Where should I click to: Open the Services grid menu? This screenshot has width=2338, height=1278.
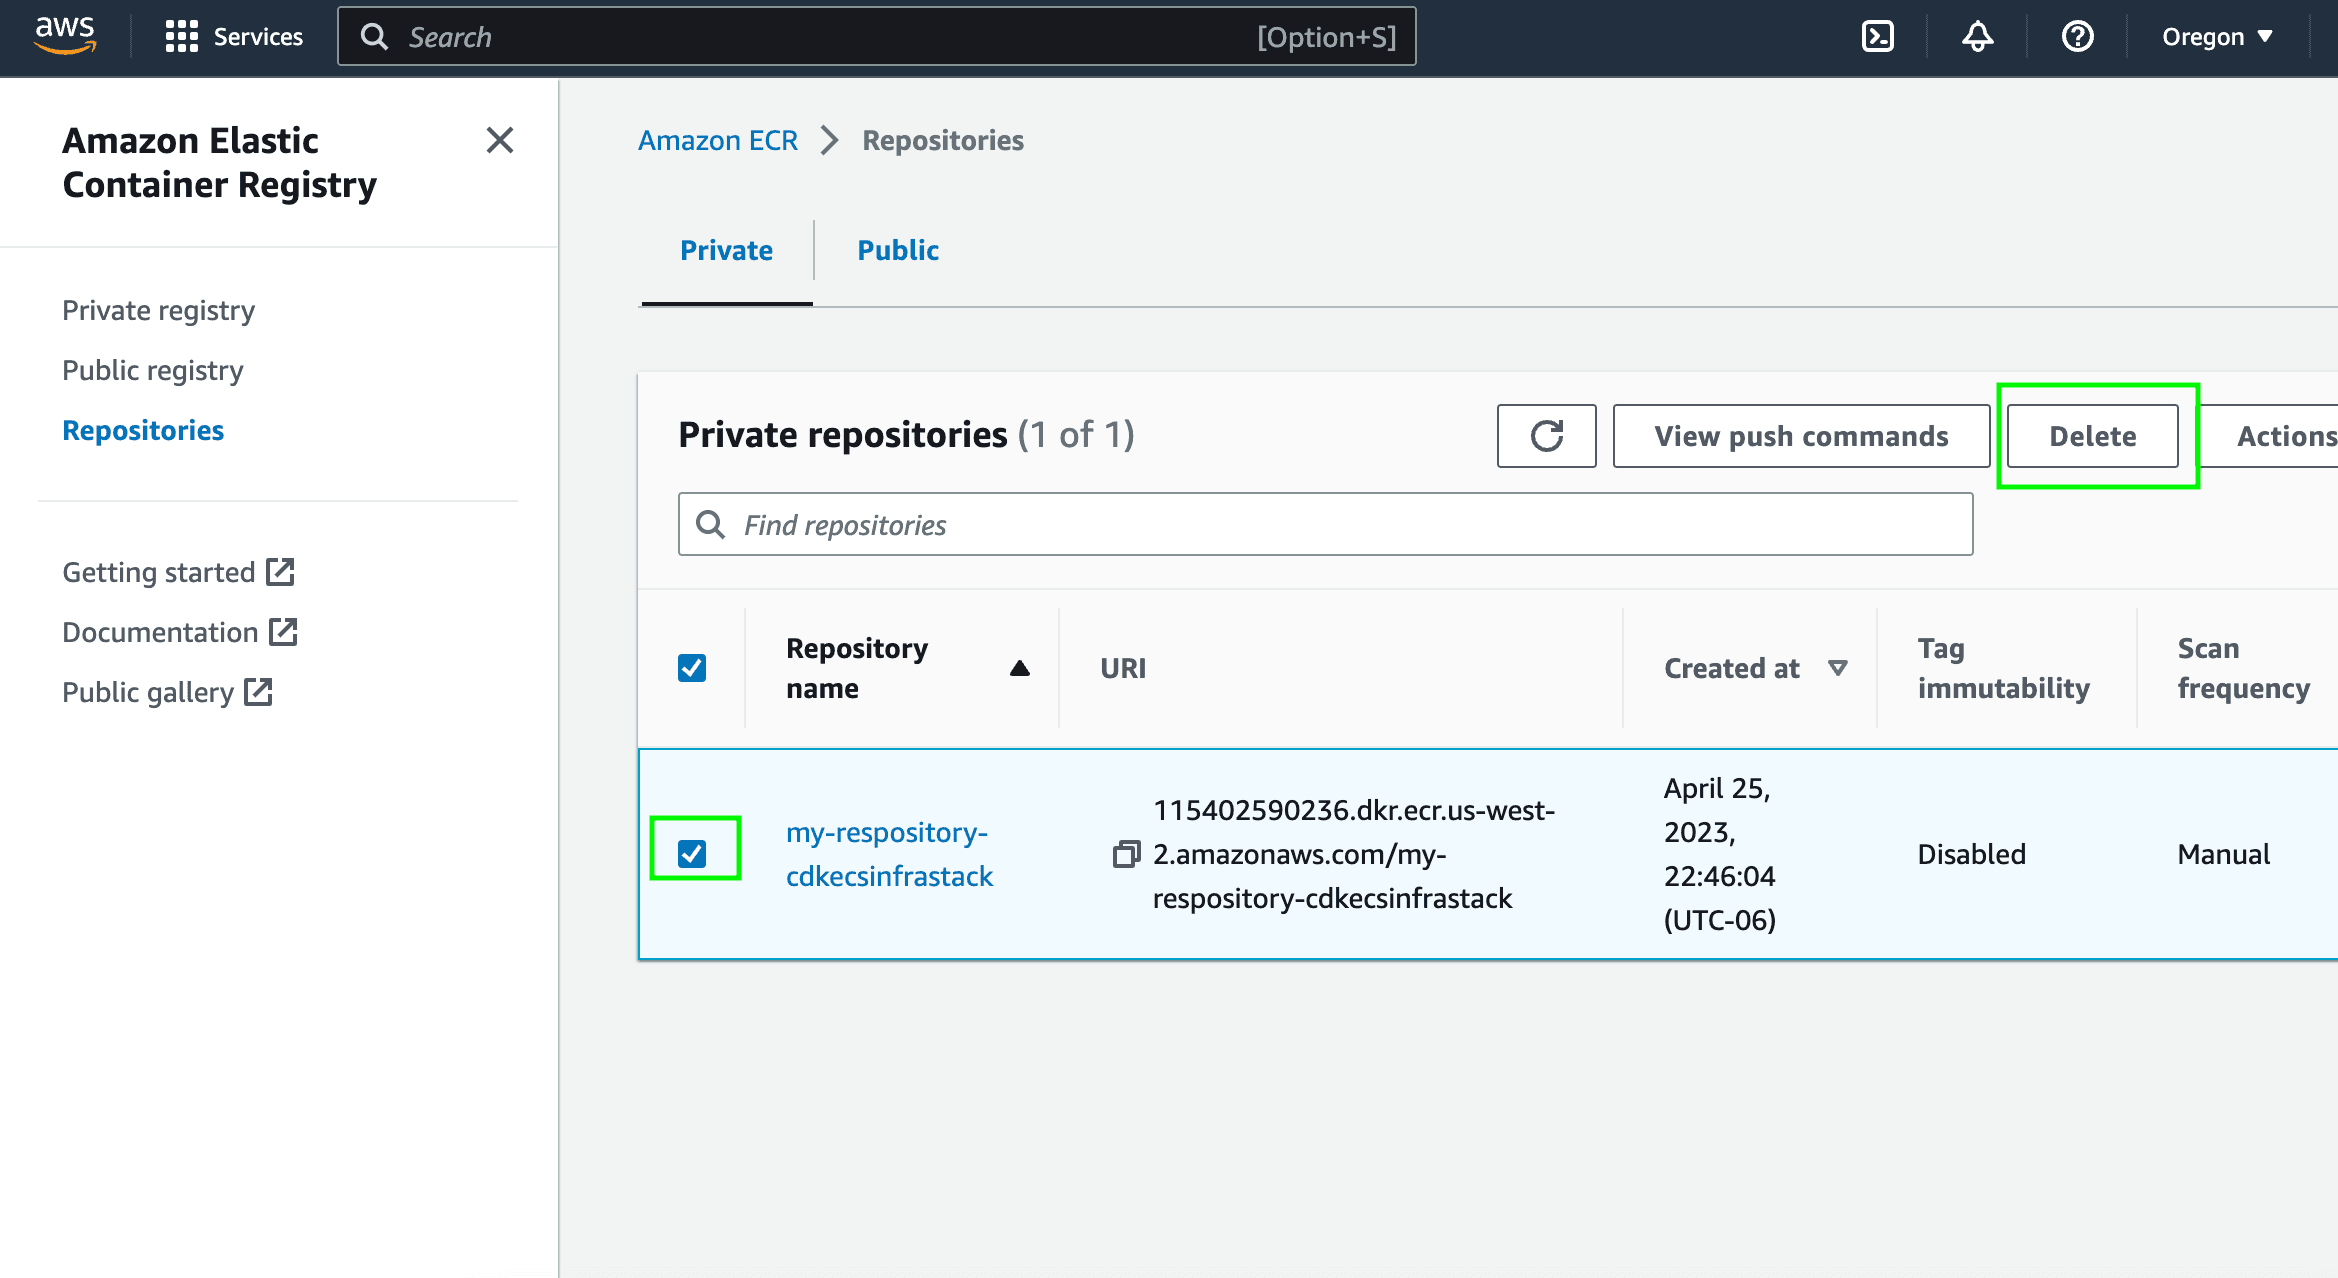click(234, 37)
